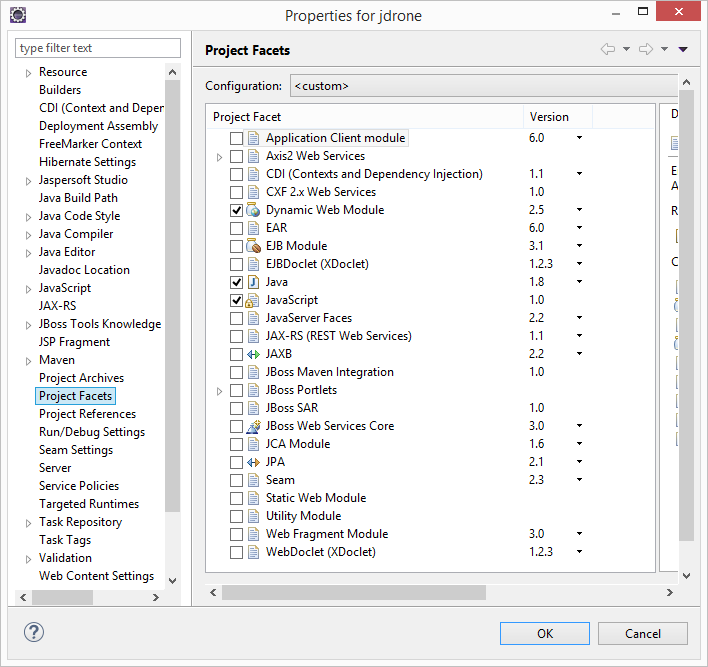Check the Seam facet checkbox
This screenshot has width=708, height=667.
[236, 480]
